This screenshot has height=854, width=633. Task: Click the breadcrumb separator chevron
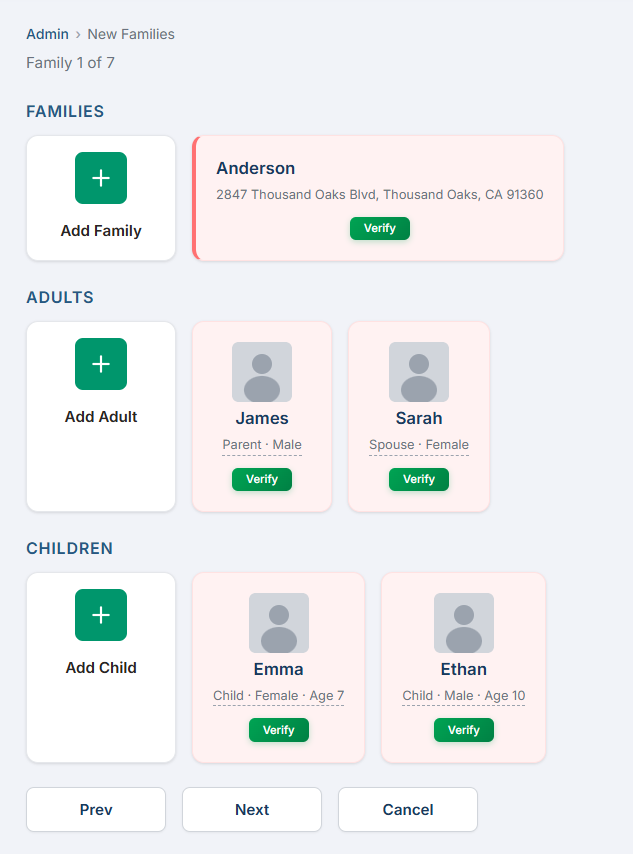pos(78,34)
